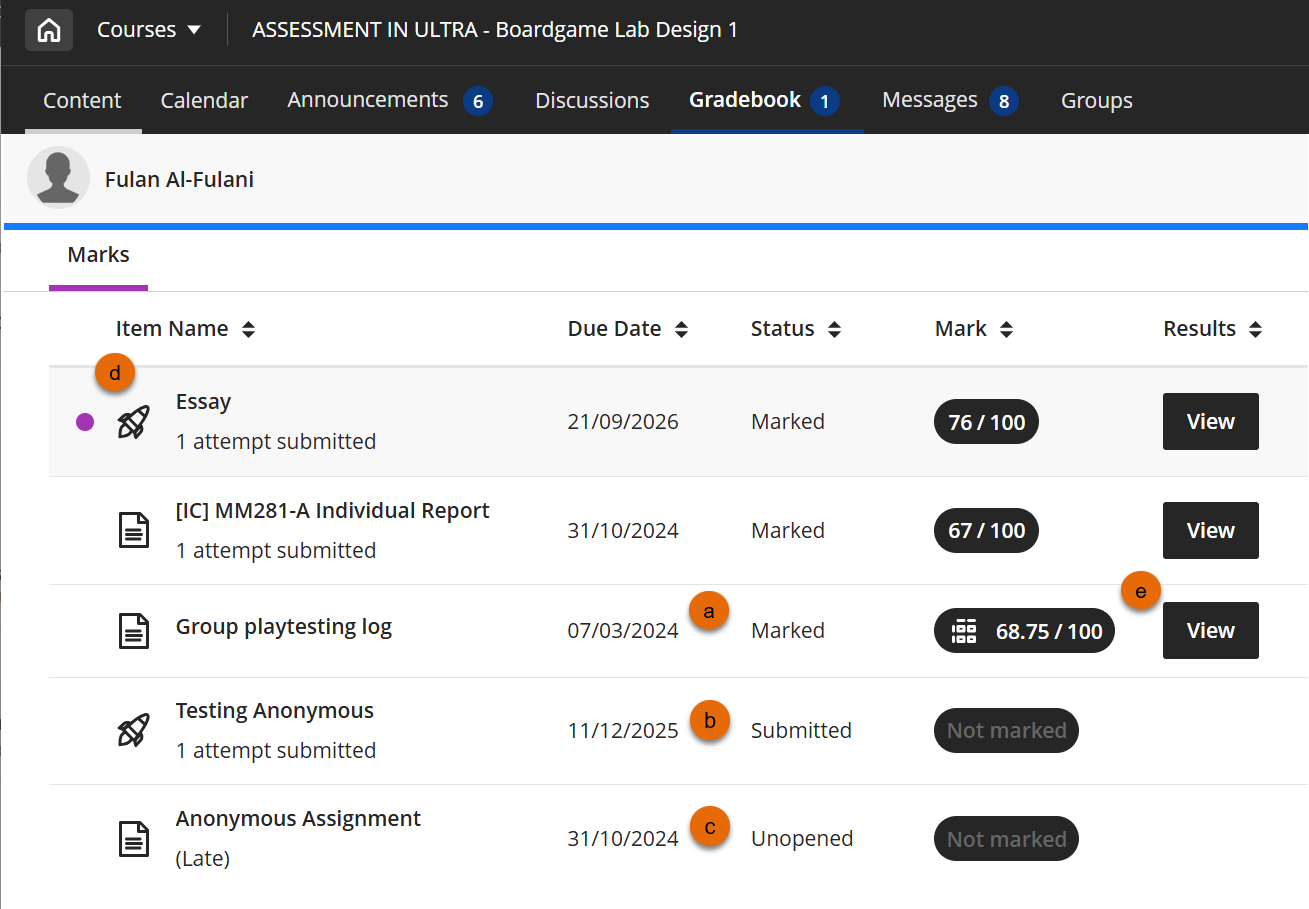The height and width of the screenshot is (909, 1309).
Task: Click due date 11/12/2025
Action: (623, 731)
